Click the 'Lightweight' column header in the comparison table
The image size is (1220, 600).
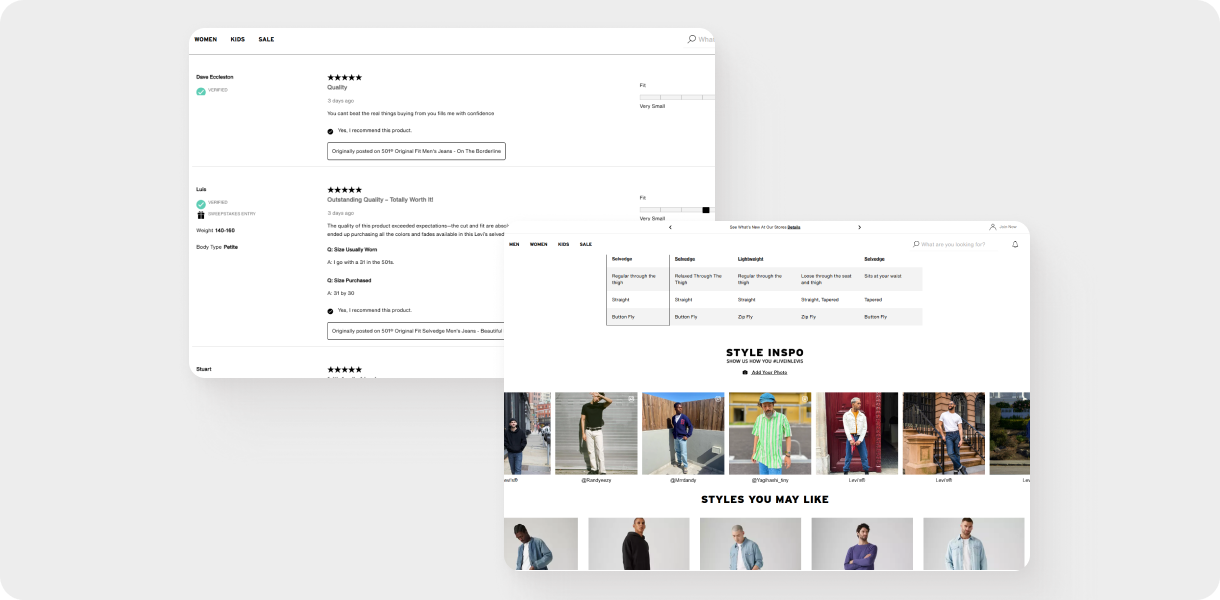pos(751,259)
